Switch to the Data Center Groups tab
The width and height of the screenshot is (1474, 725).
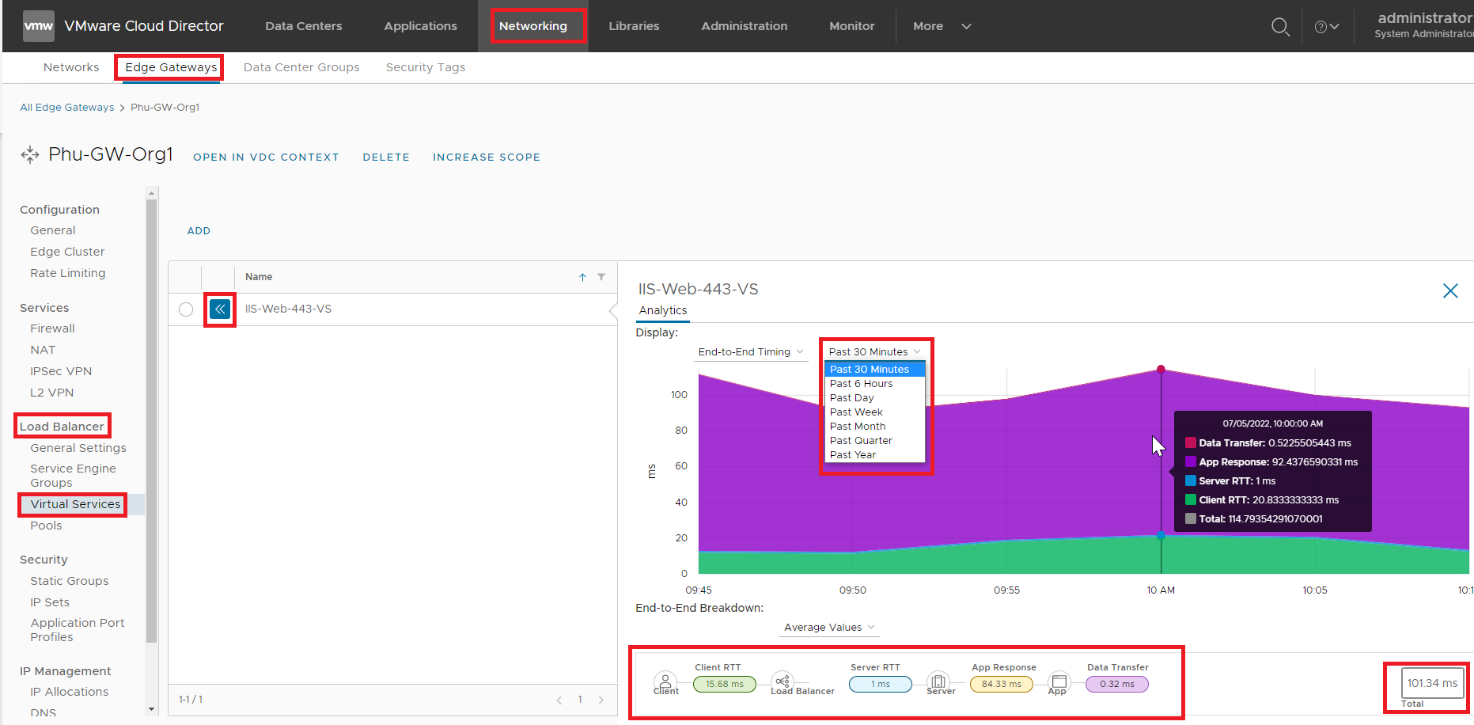301,67
